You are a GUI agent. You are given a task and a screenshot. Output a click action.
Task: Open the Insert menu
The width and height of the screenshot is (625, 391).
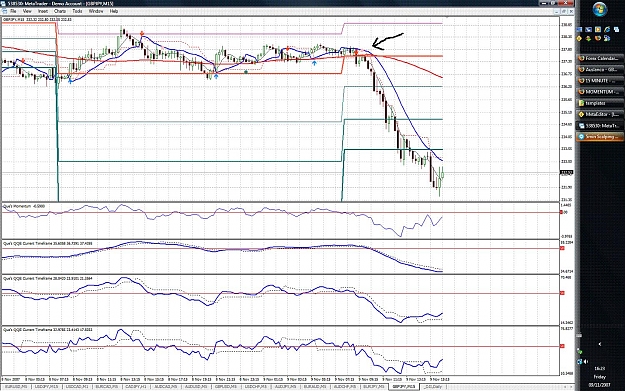point(43,11)
